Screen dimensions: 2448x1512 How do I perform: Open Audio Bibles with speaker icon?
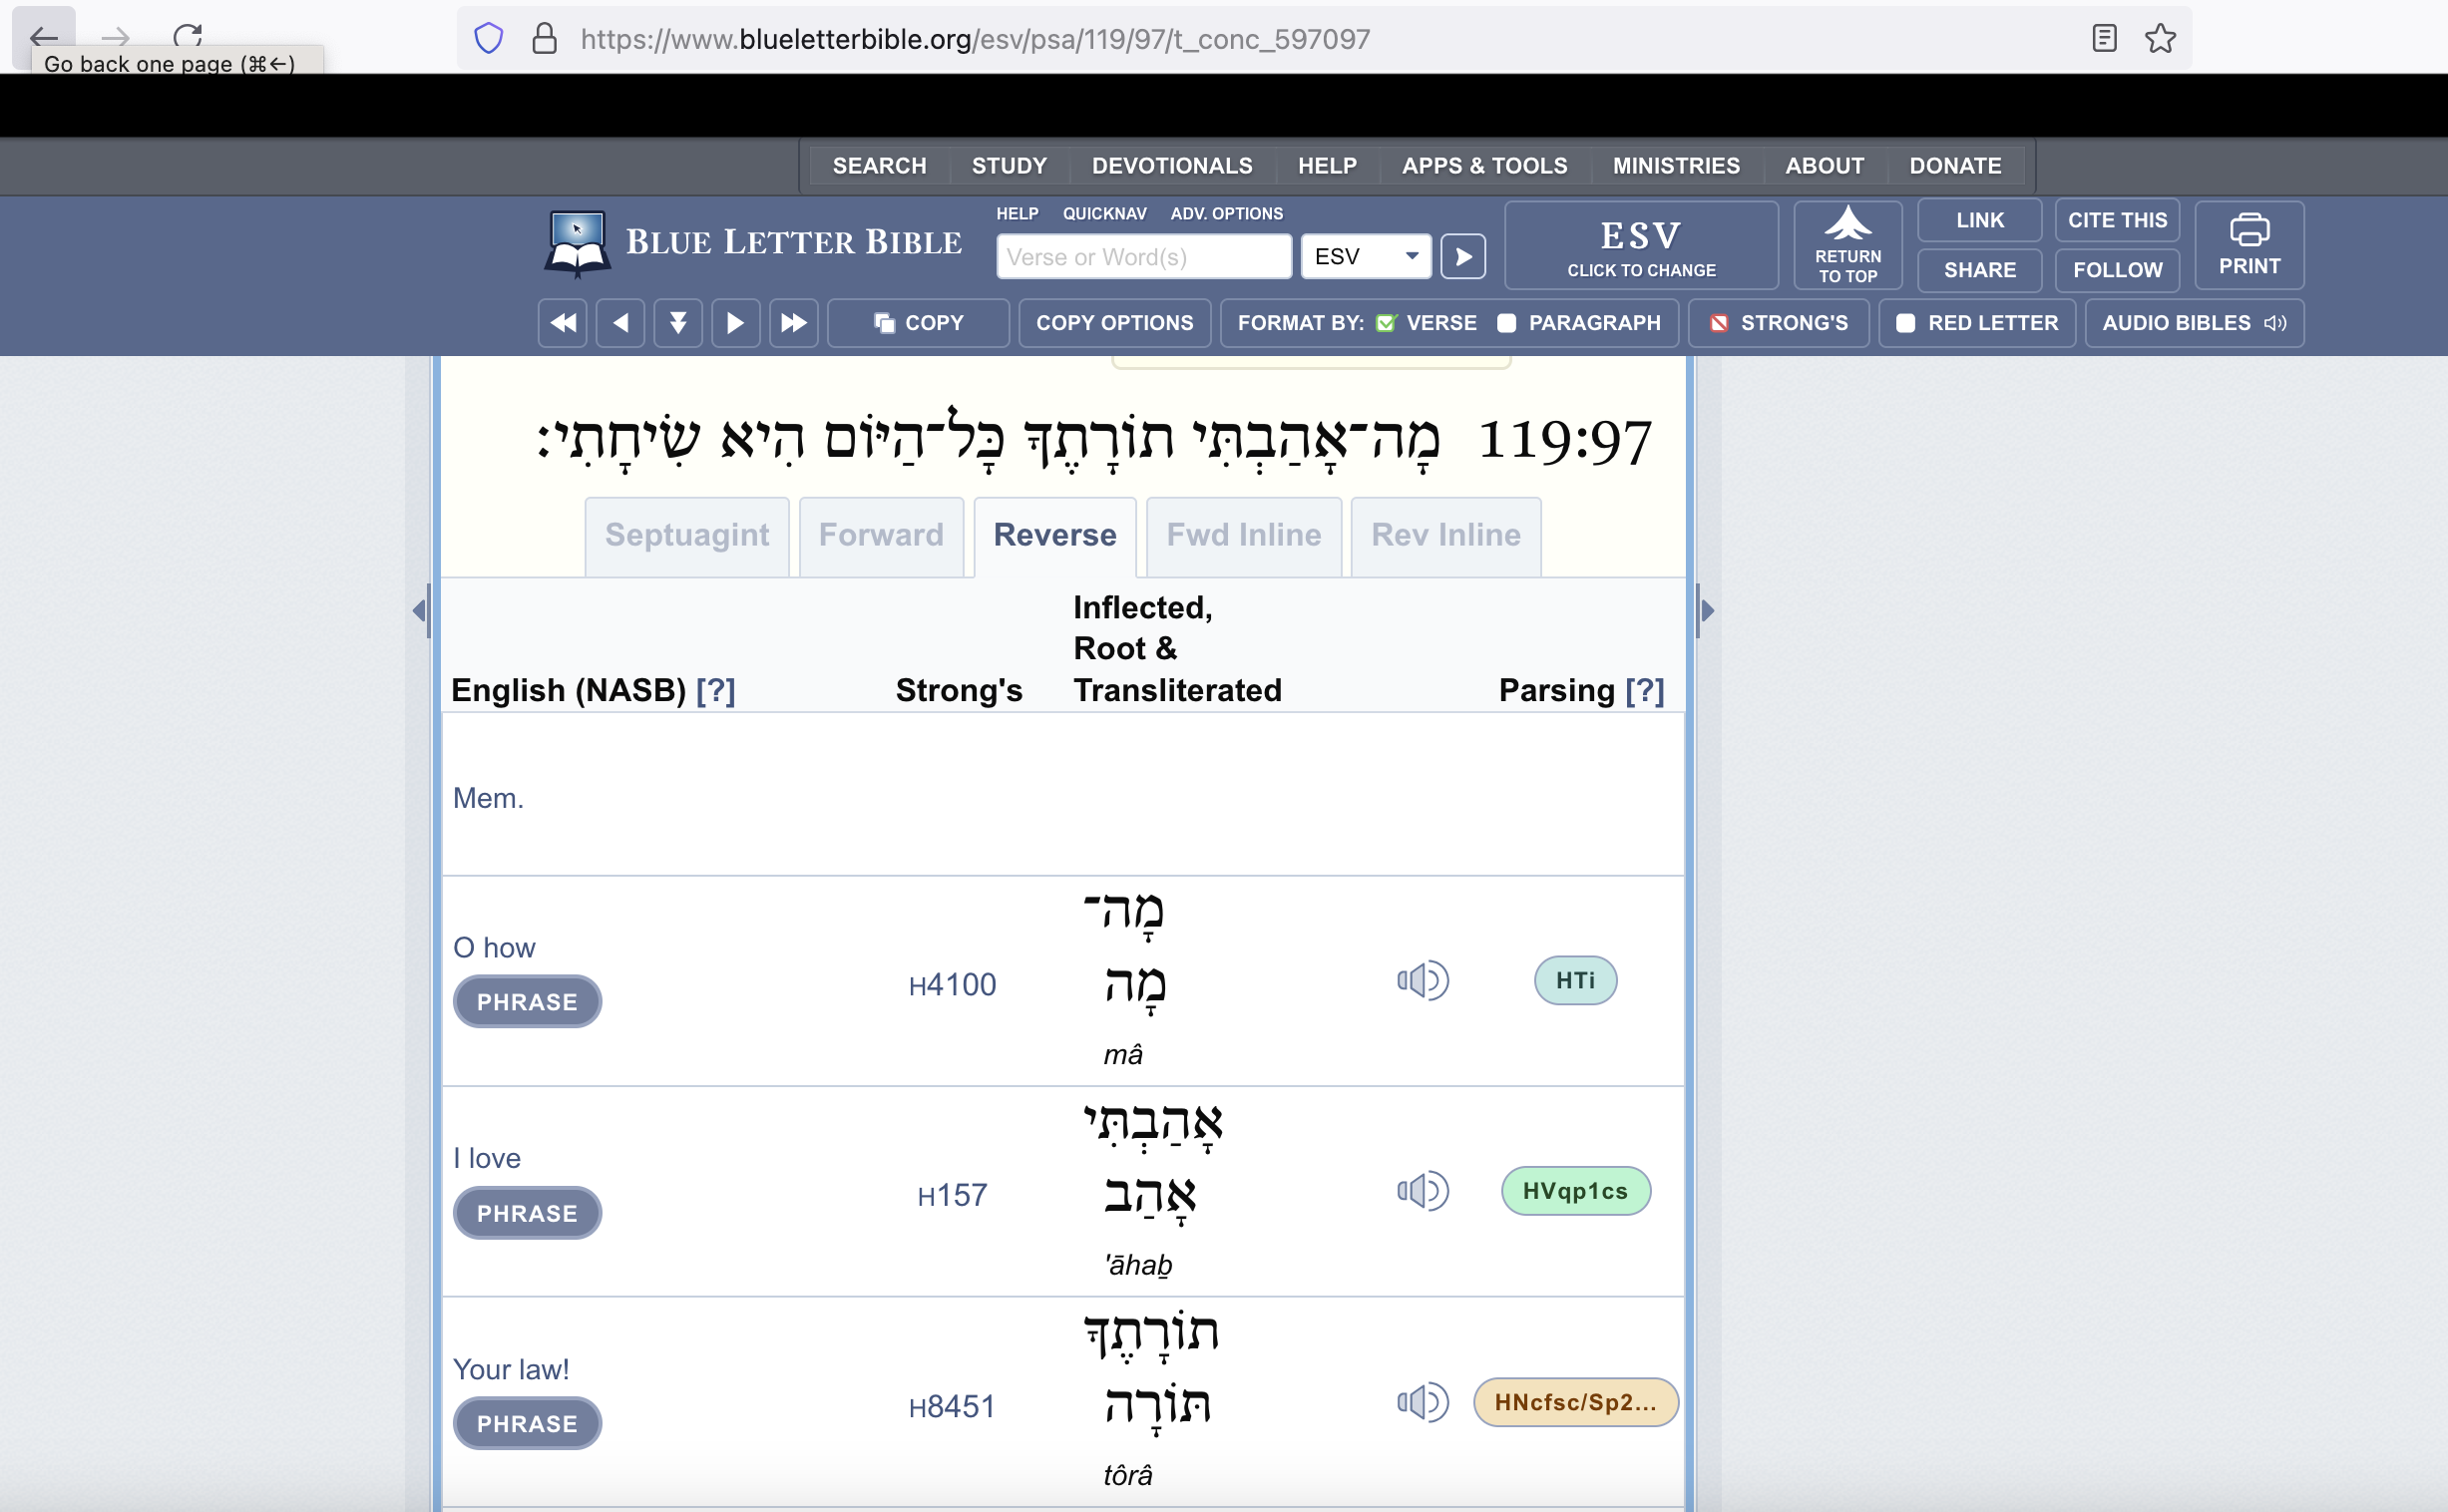2194,323
